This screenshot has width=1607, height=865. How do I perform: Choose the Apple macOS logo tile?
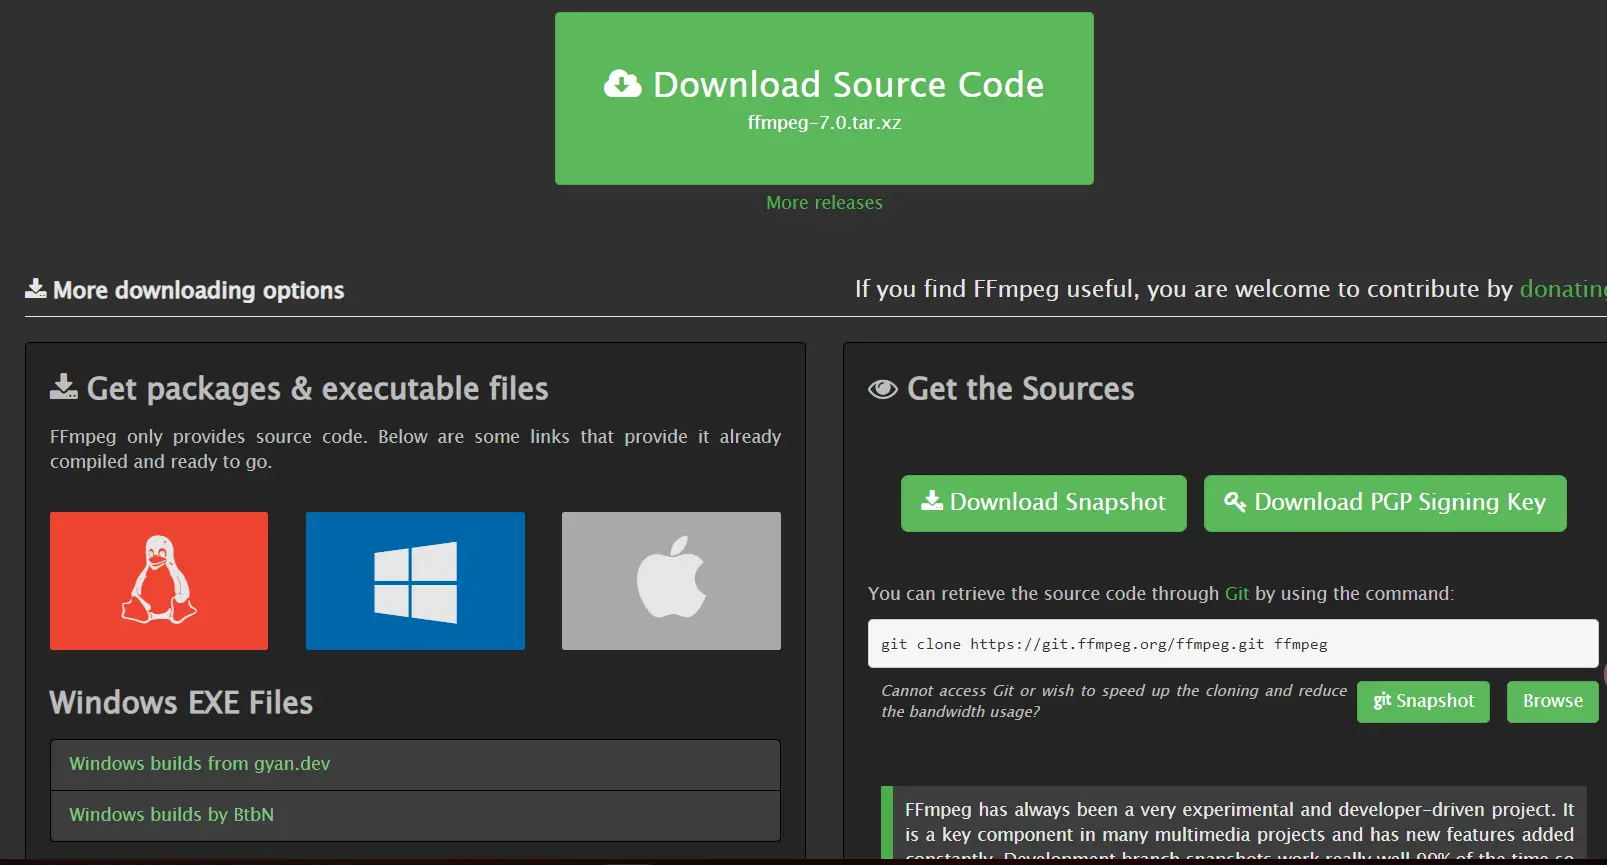pos(671,581)
